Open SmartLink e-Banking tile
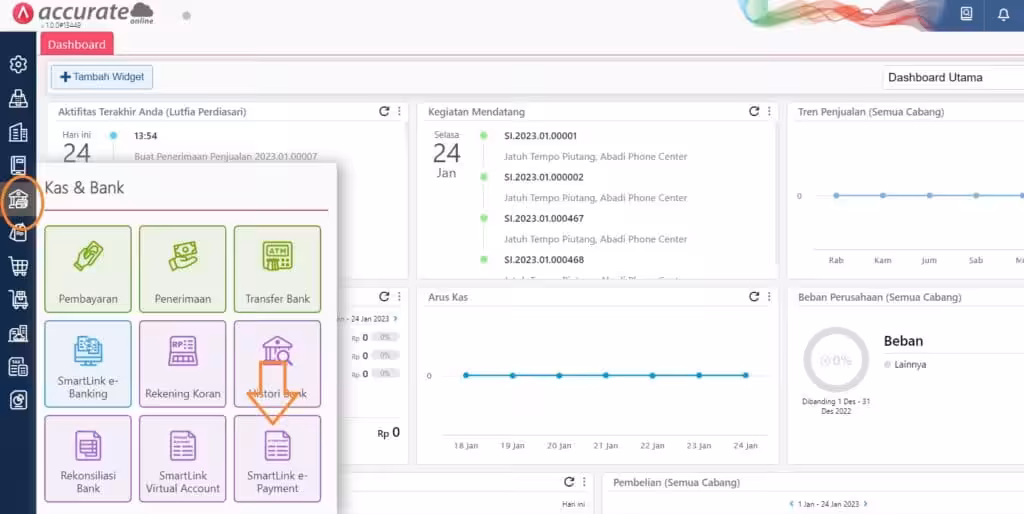 88,364
